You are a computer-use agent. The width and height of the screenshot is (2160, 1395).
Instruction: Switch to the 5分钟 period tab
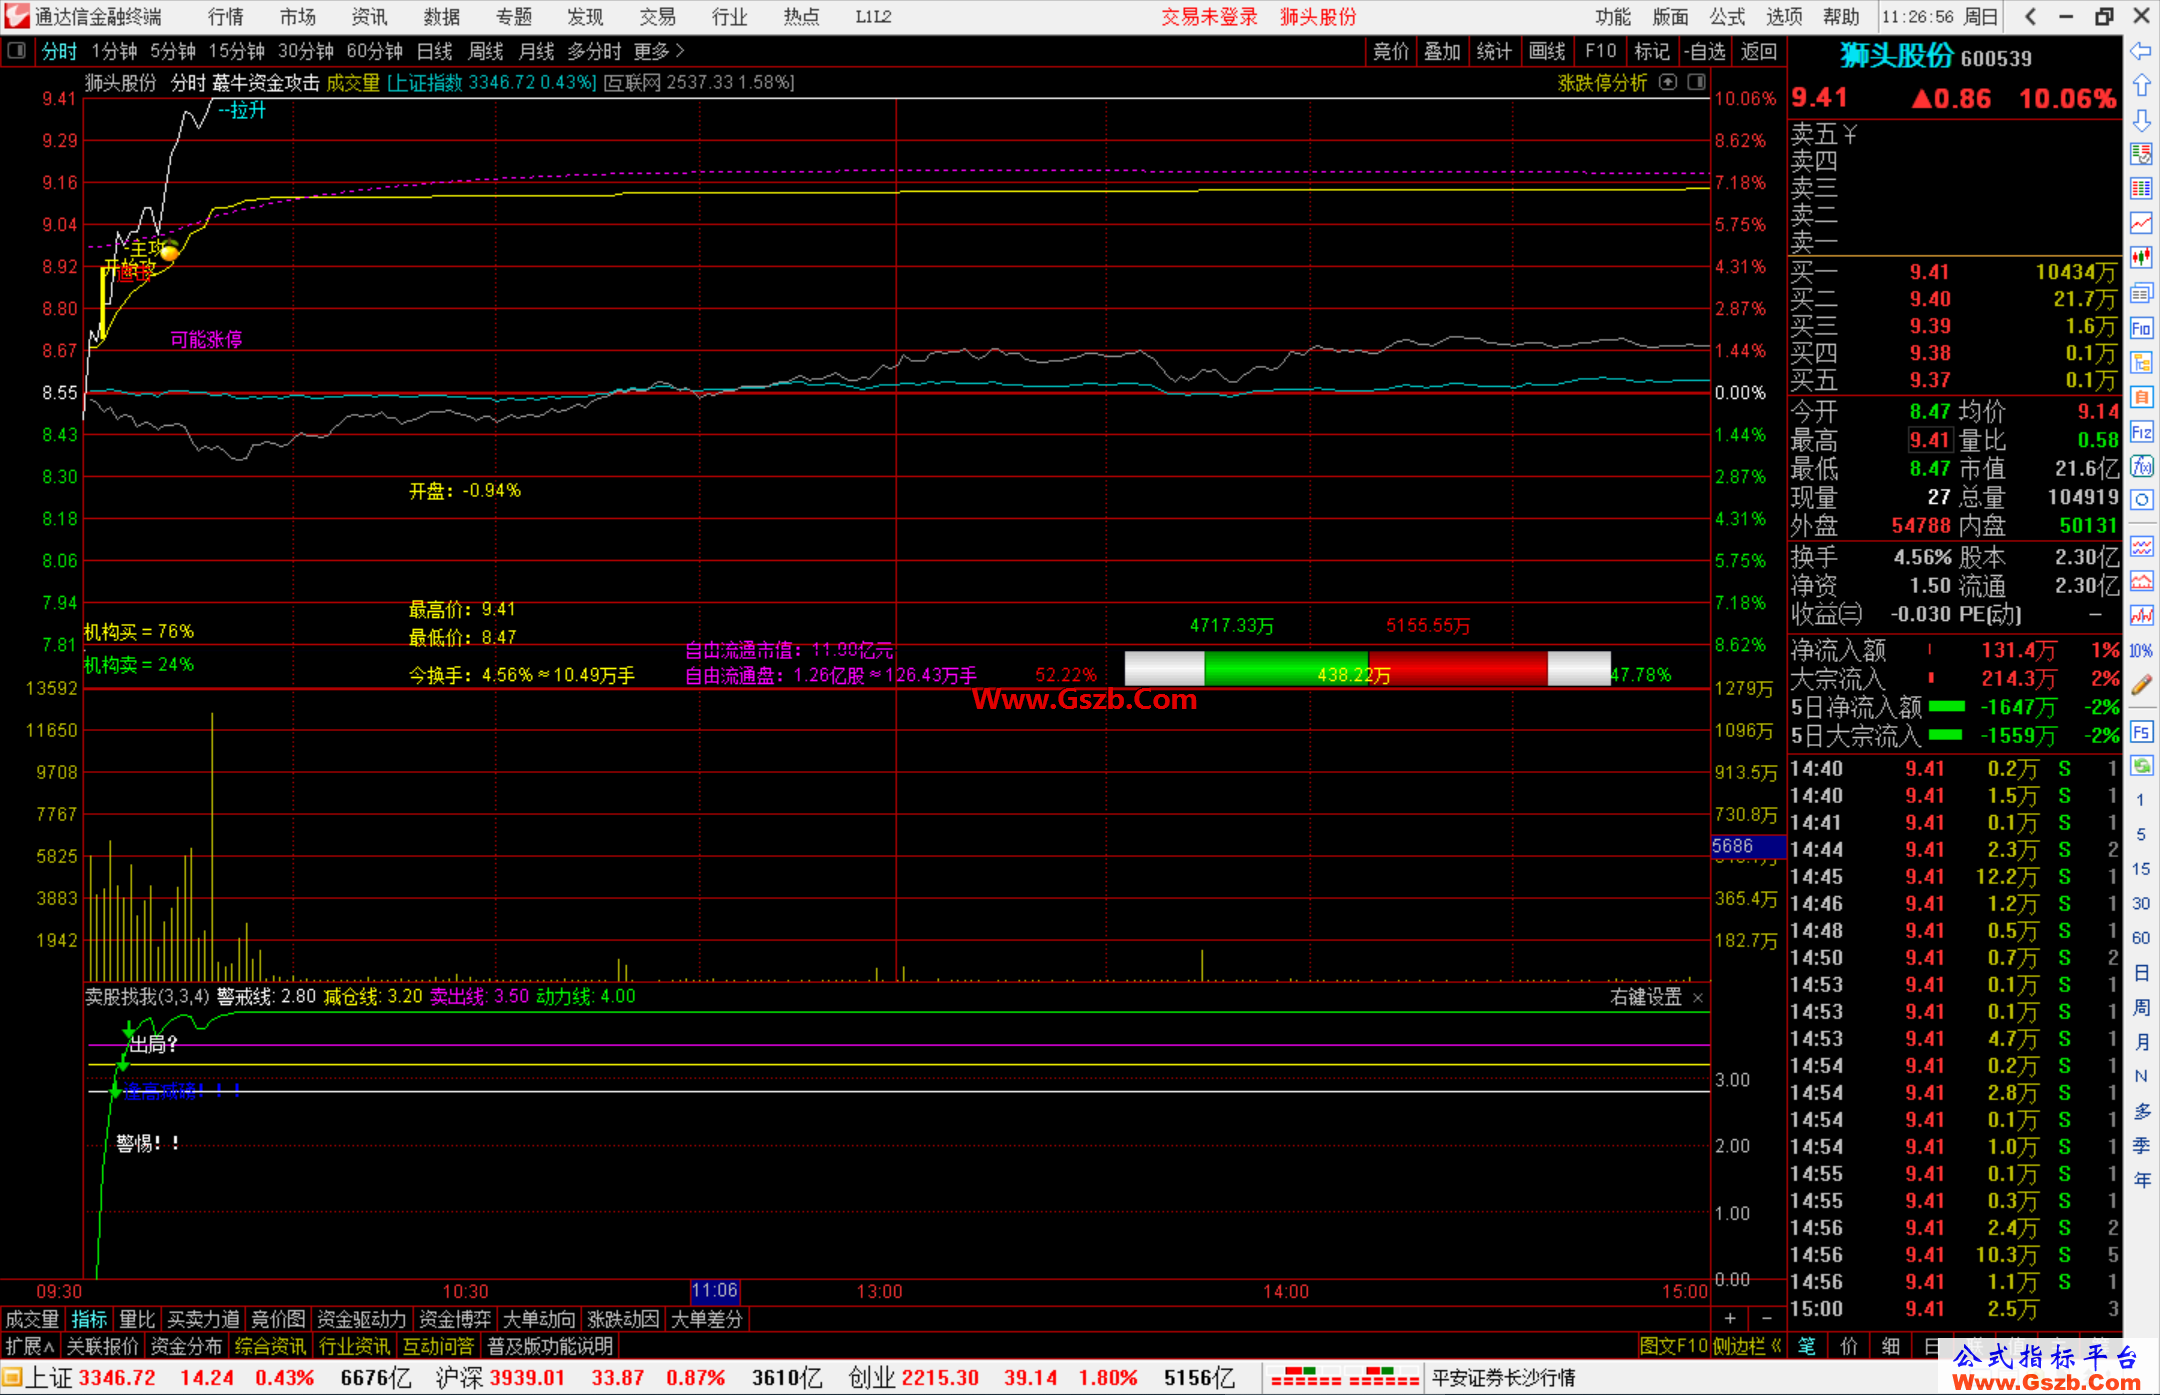pyautogui.click(x=173, y=51)
